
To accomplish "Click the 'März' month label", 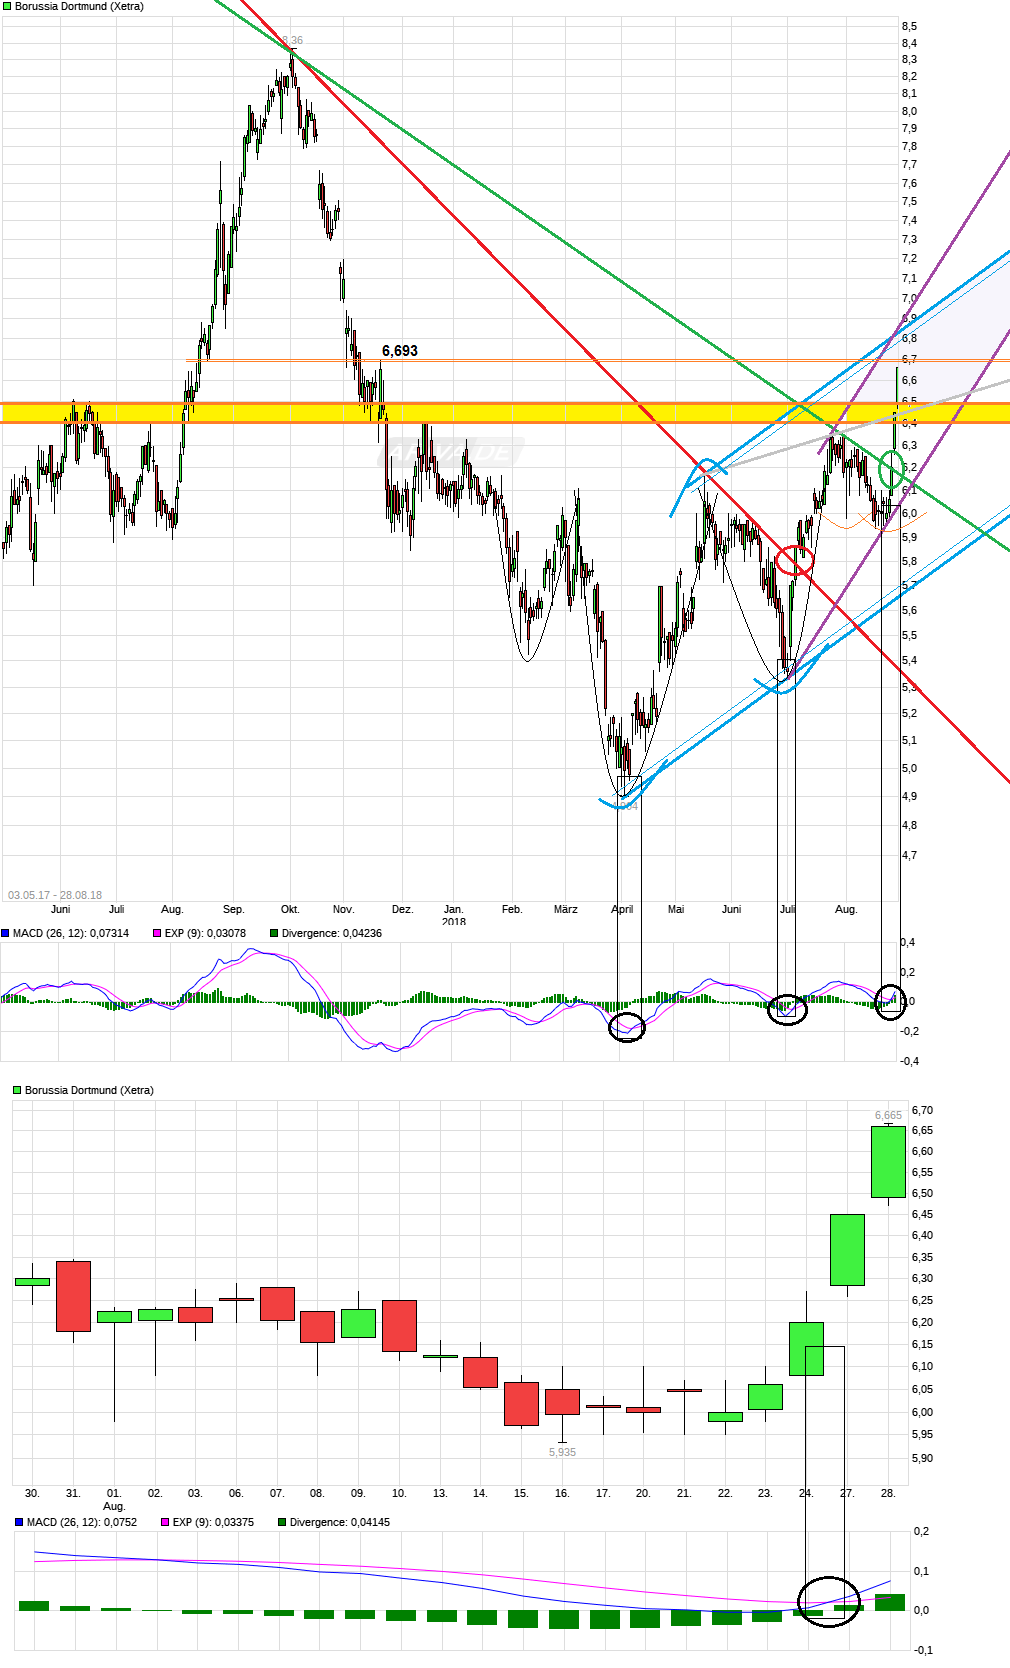I will (566, 909).
